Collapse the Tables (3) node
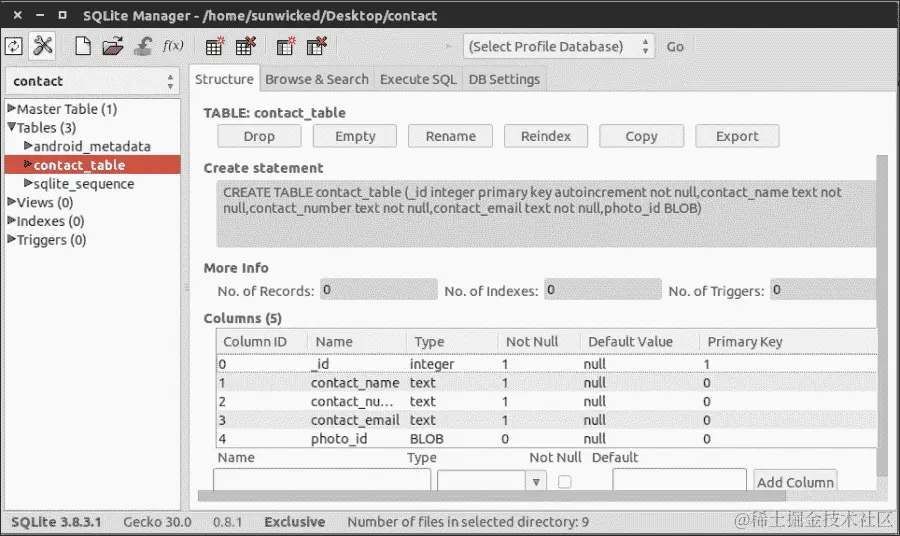The width and height of the screenshot is (900, 536). [x=11, y=127]
